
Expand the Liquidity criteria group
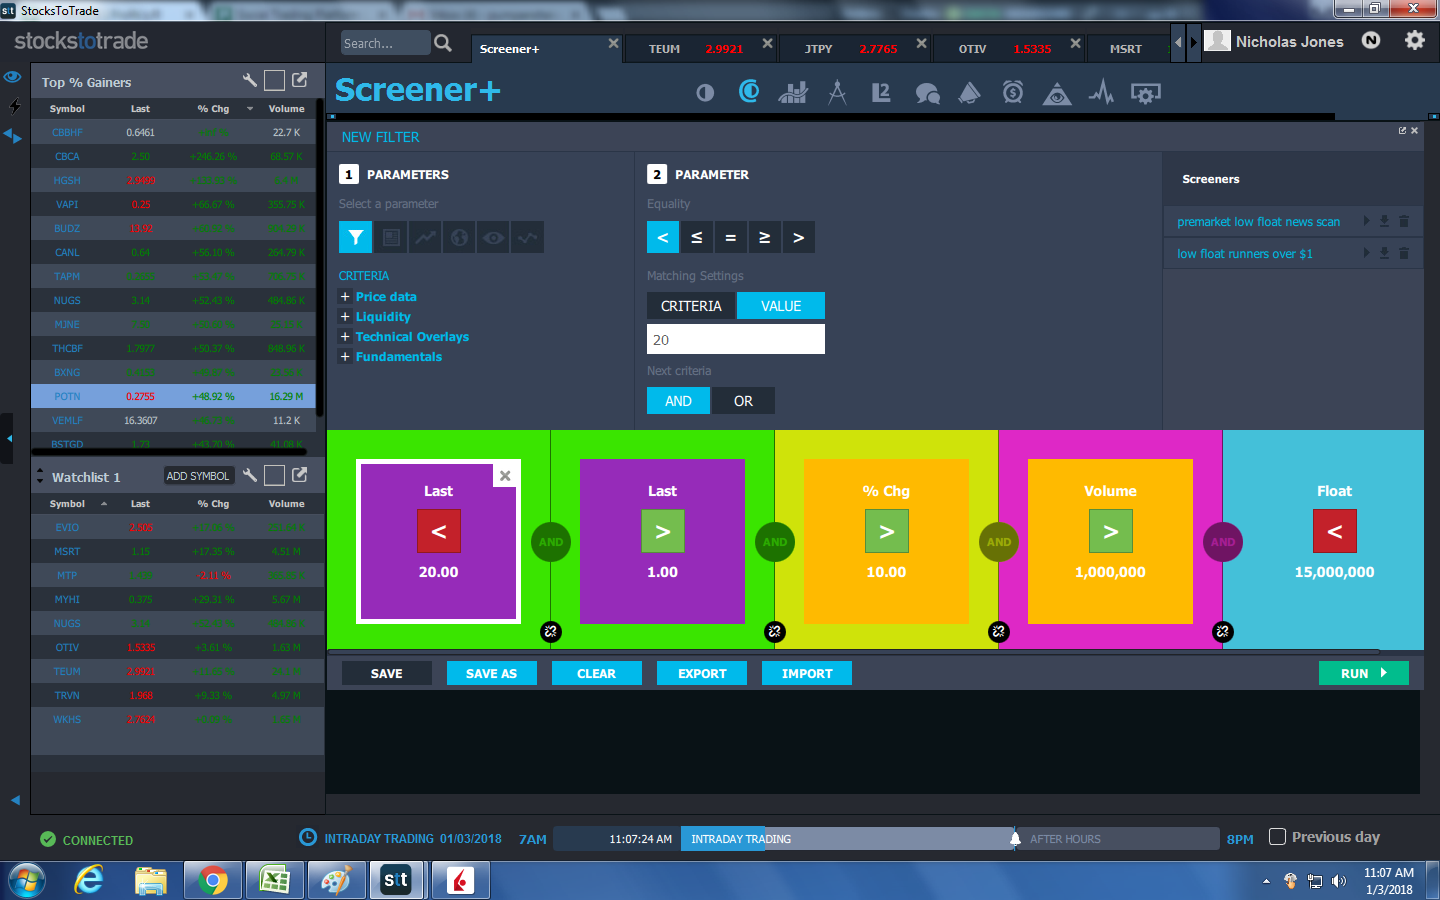click(345, 317)
